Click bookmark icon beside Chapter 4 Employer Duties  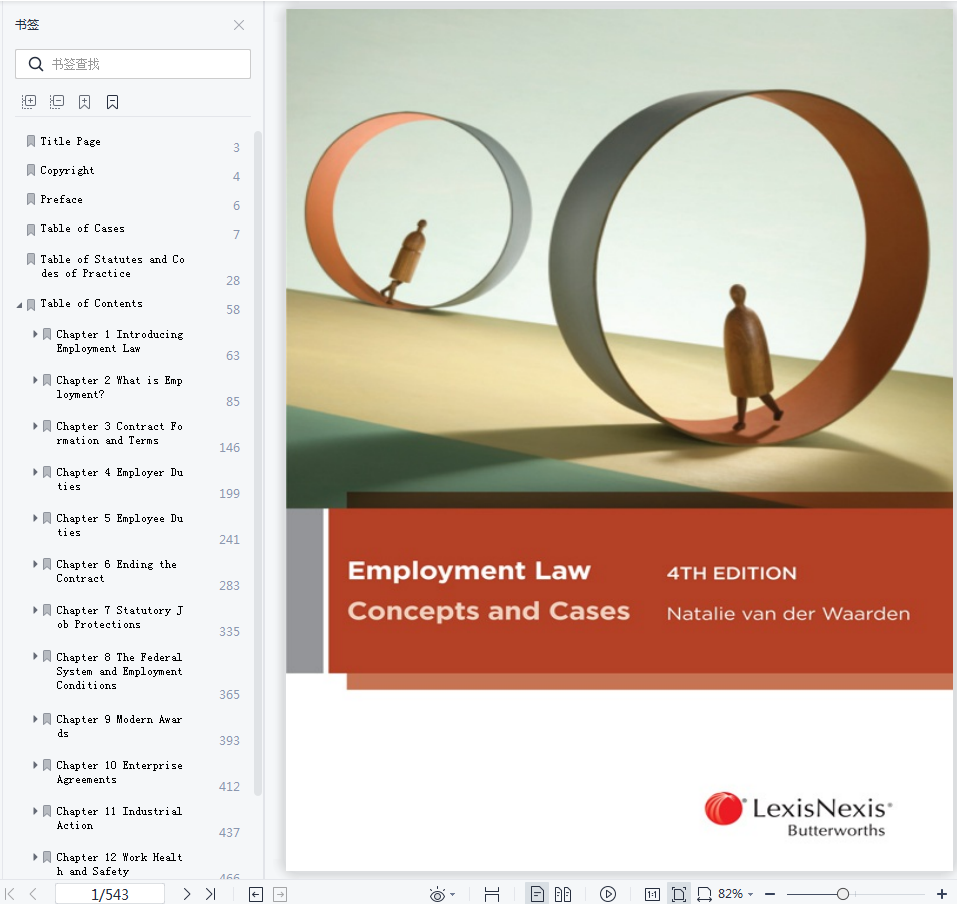pyautogui.click(x=46, y=472)
